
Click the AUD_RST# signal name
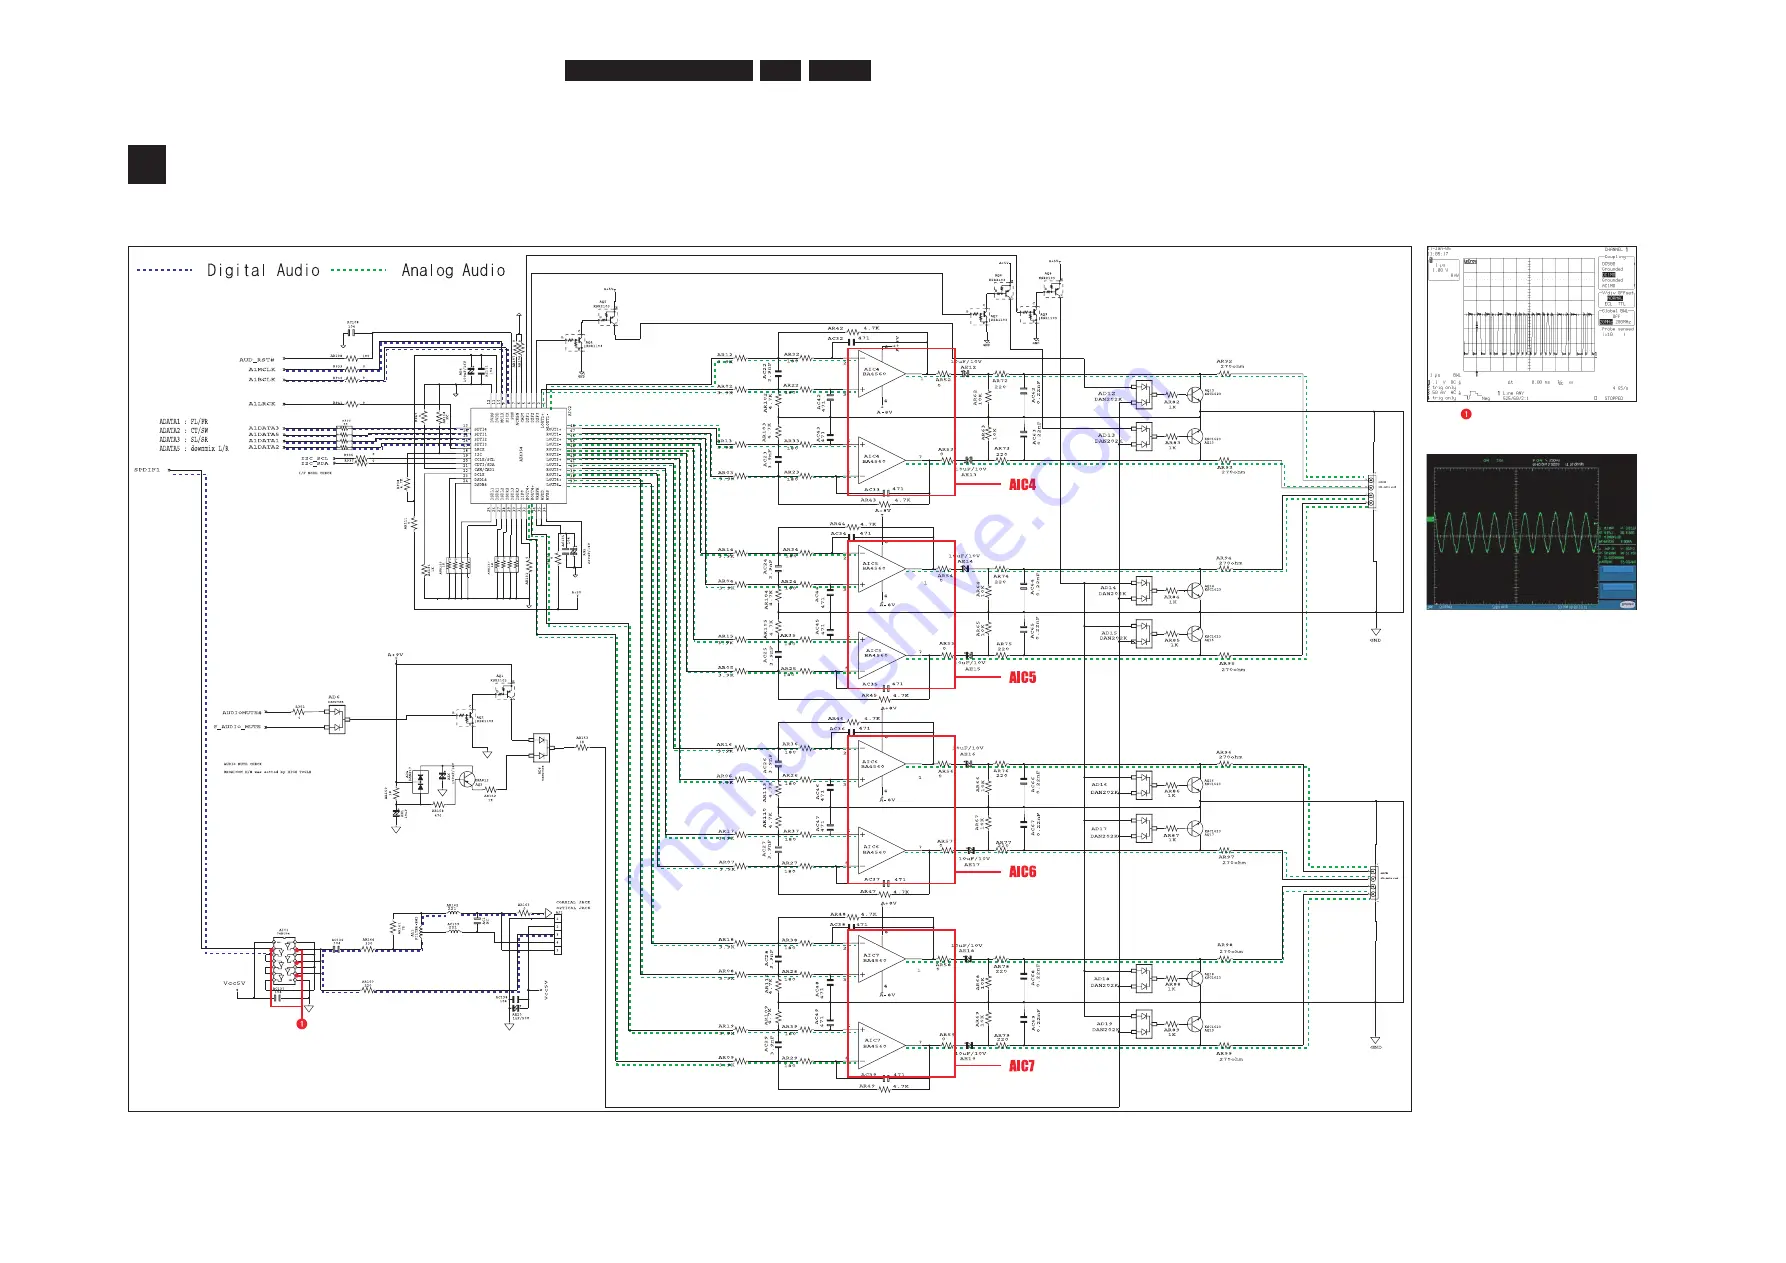pos(257,360)
